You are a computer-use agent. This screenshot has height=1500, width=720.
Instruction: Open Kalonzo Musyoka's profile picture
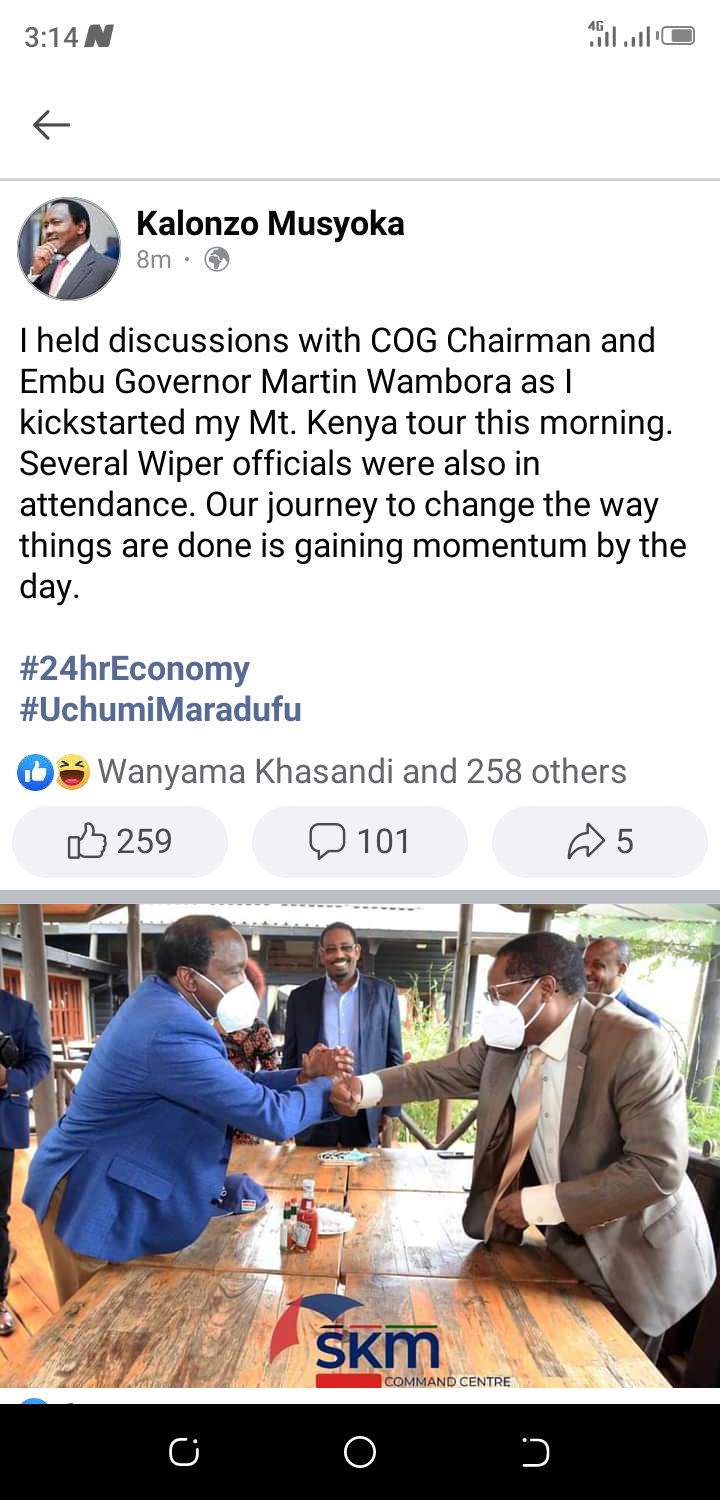[x=69, y=249]
